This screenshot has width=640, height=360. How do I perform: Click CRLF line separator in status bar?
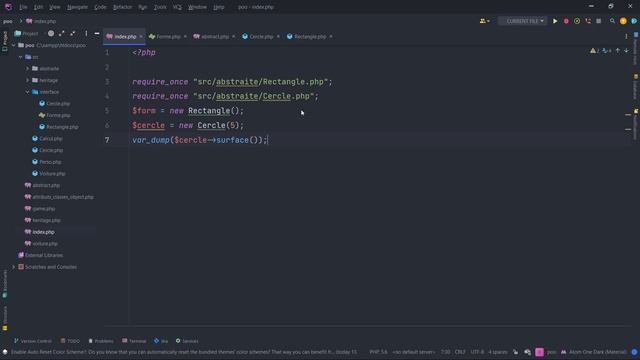pyautogui.click(x=460, y=352)
